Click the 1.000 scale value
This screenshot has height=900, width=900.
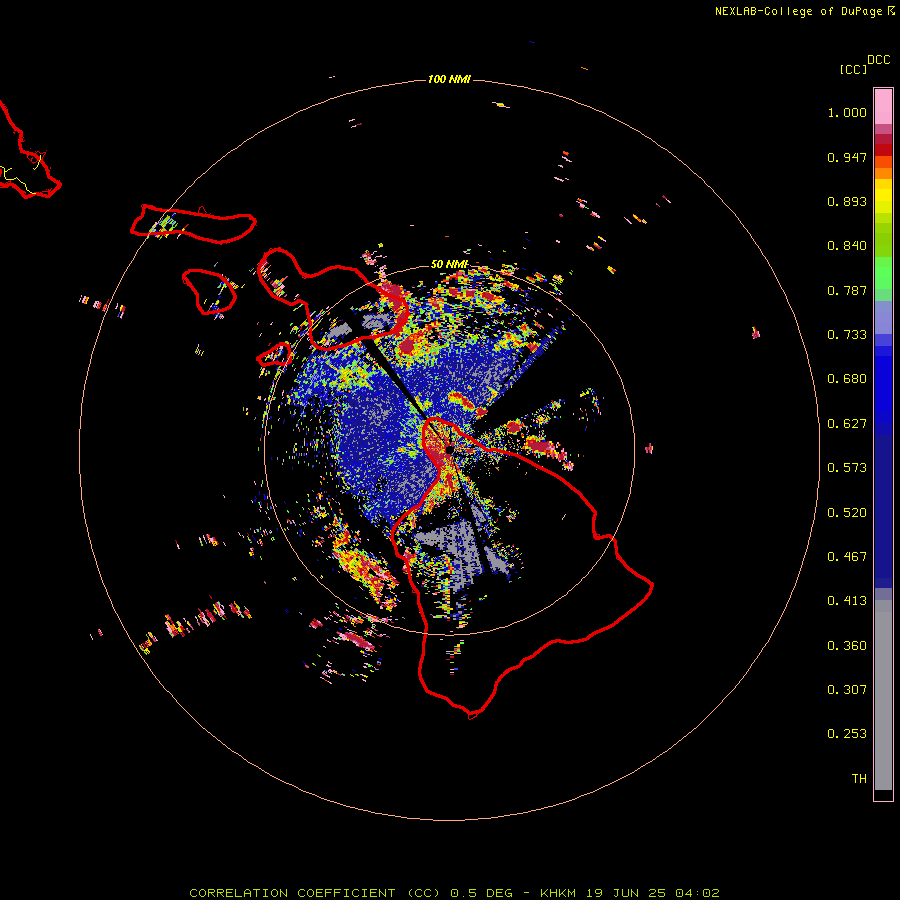(847, 112)
